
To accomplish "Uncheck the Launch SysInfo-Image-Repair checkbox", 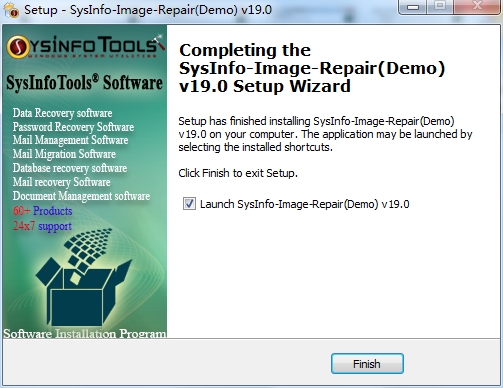I will coord(189,204).
